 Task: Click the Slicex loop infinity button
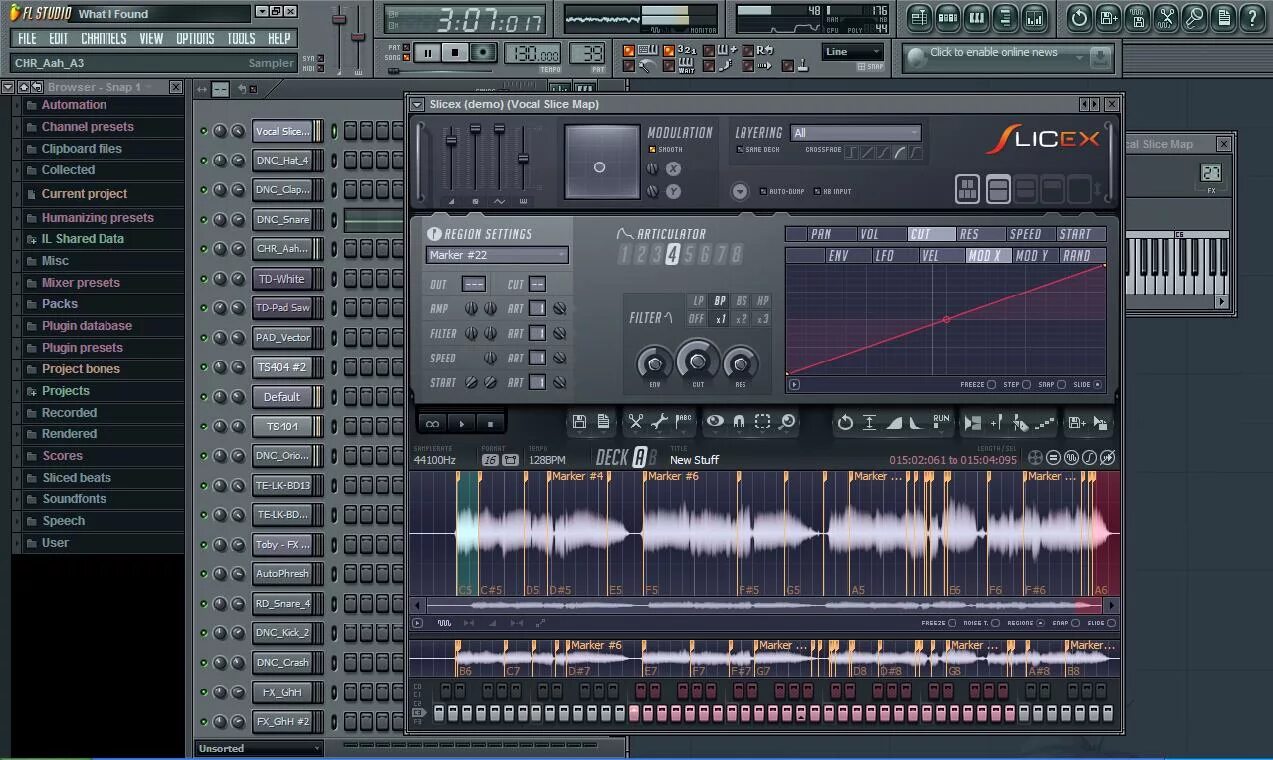click(432, 423)
